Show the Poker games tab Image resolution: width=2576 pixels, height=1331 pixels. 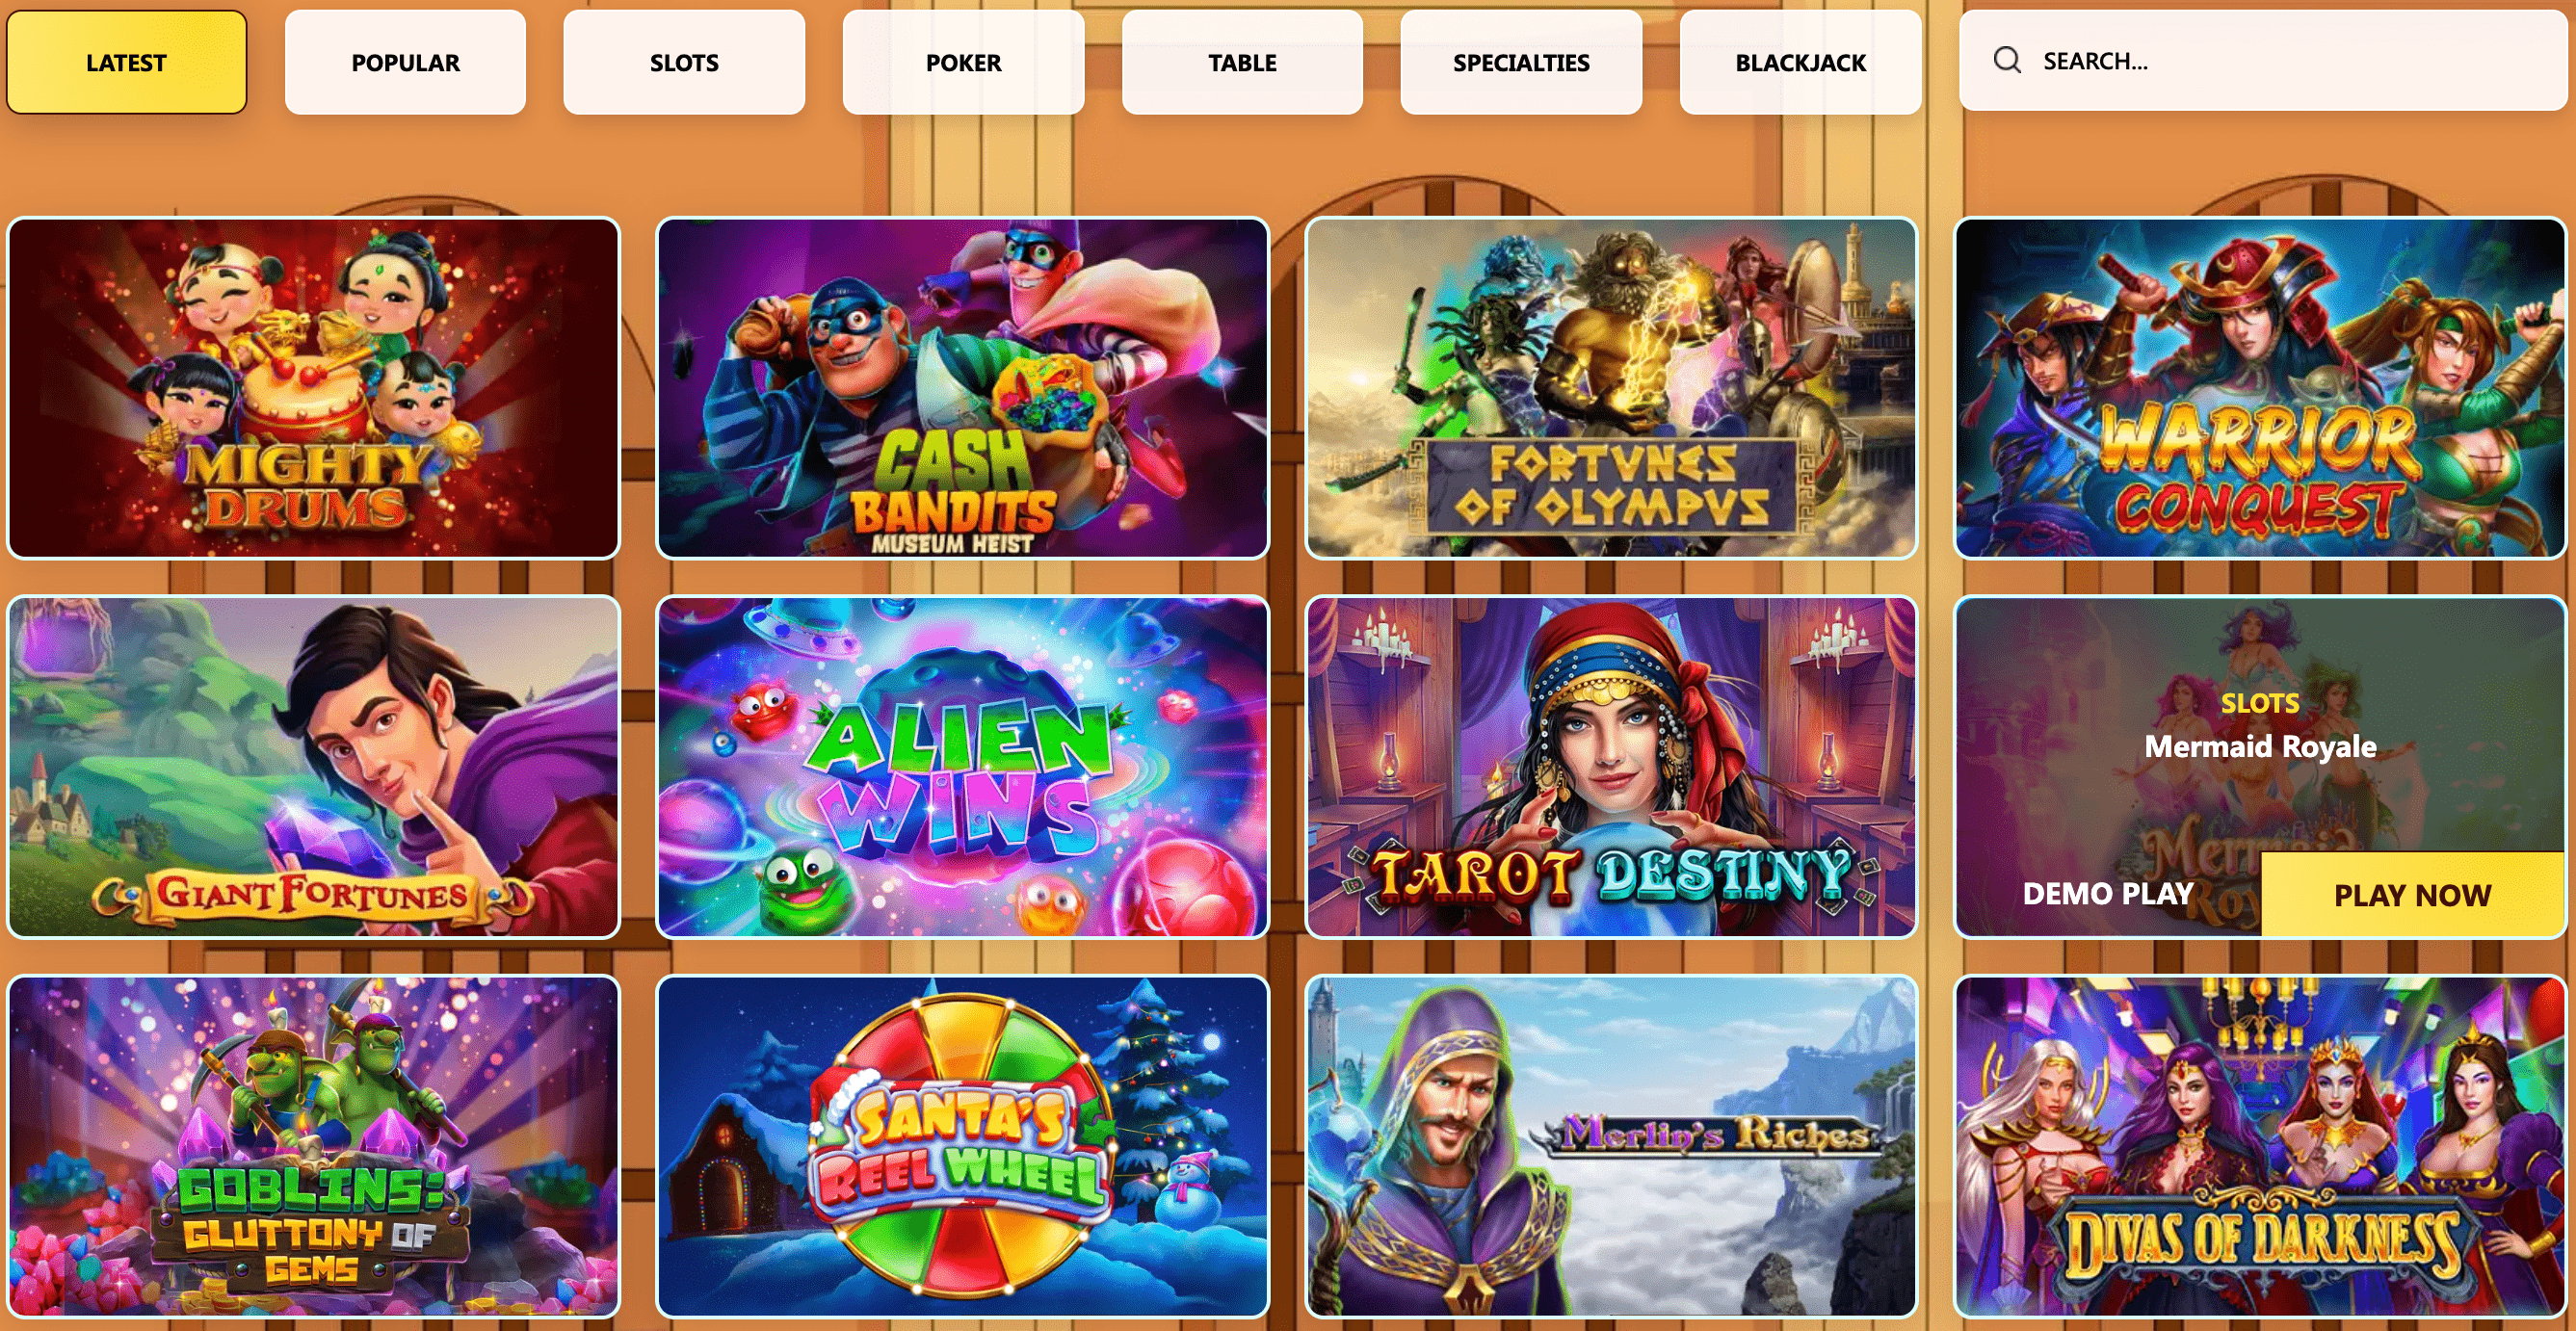click(963, 62)
